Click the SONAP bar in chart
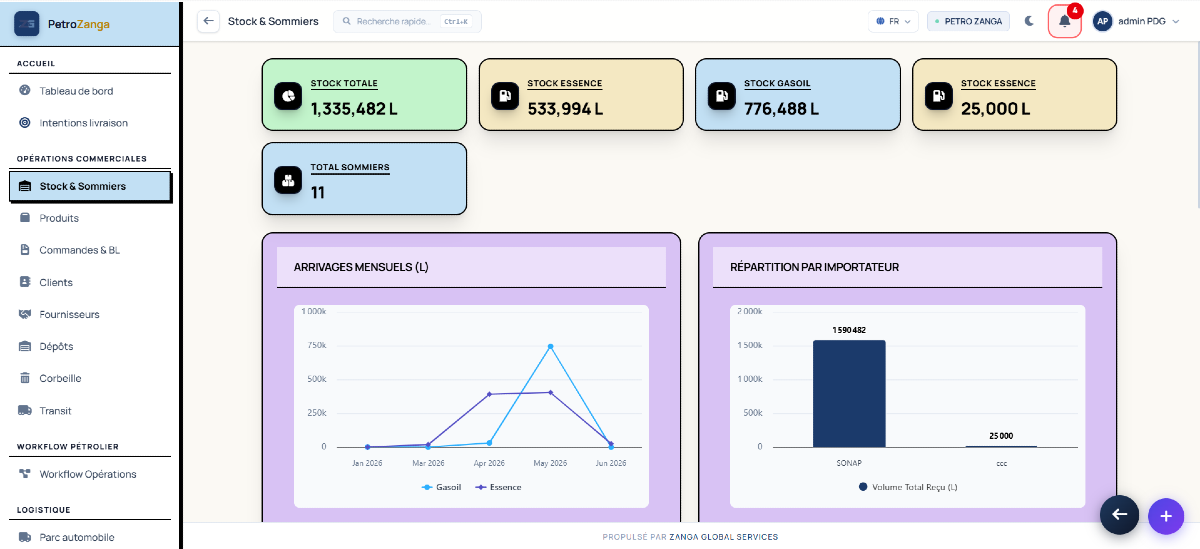The height and width of the screenshot is (549, 1200). (849, 393)
